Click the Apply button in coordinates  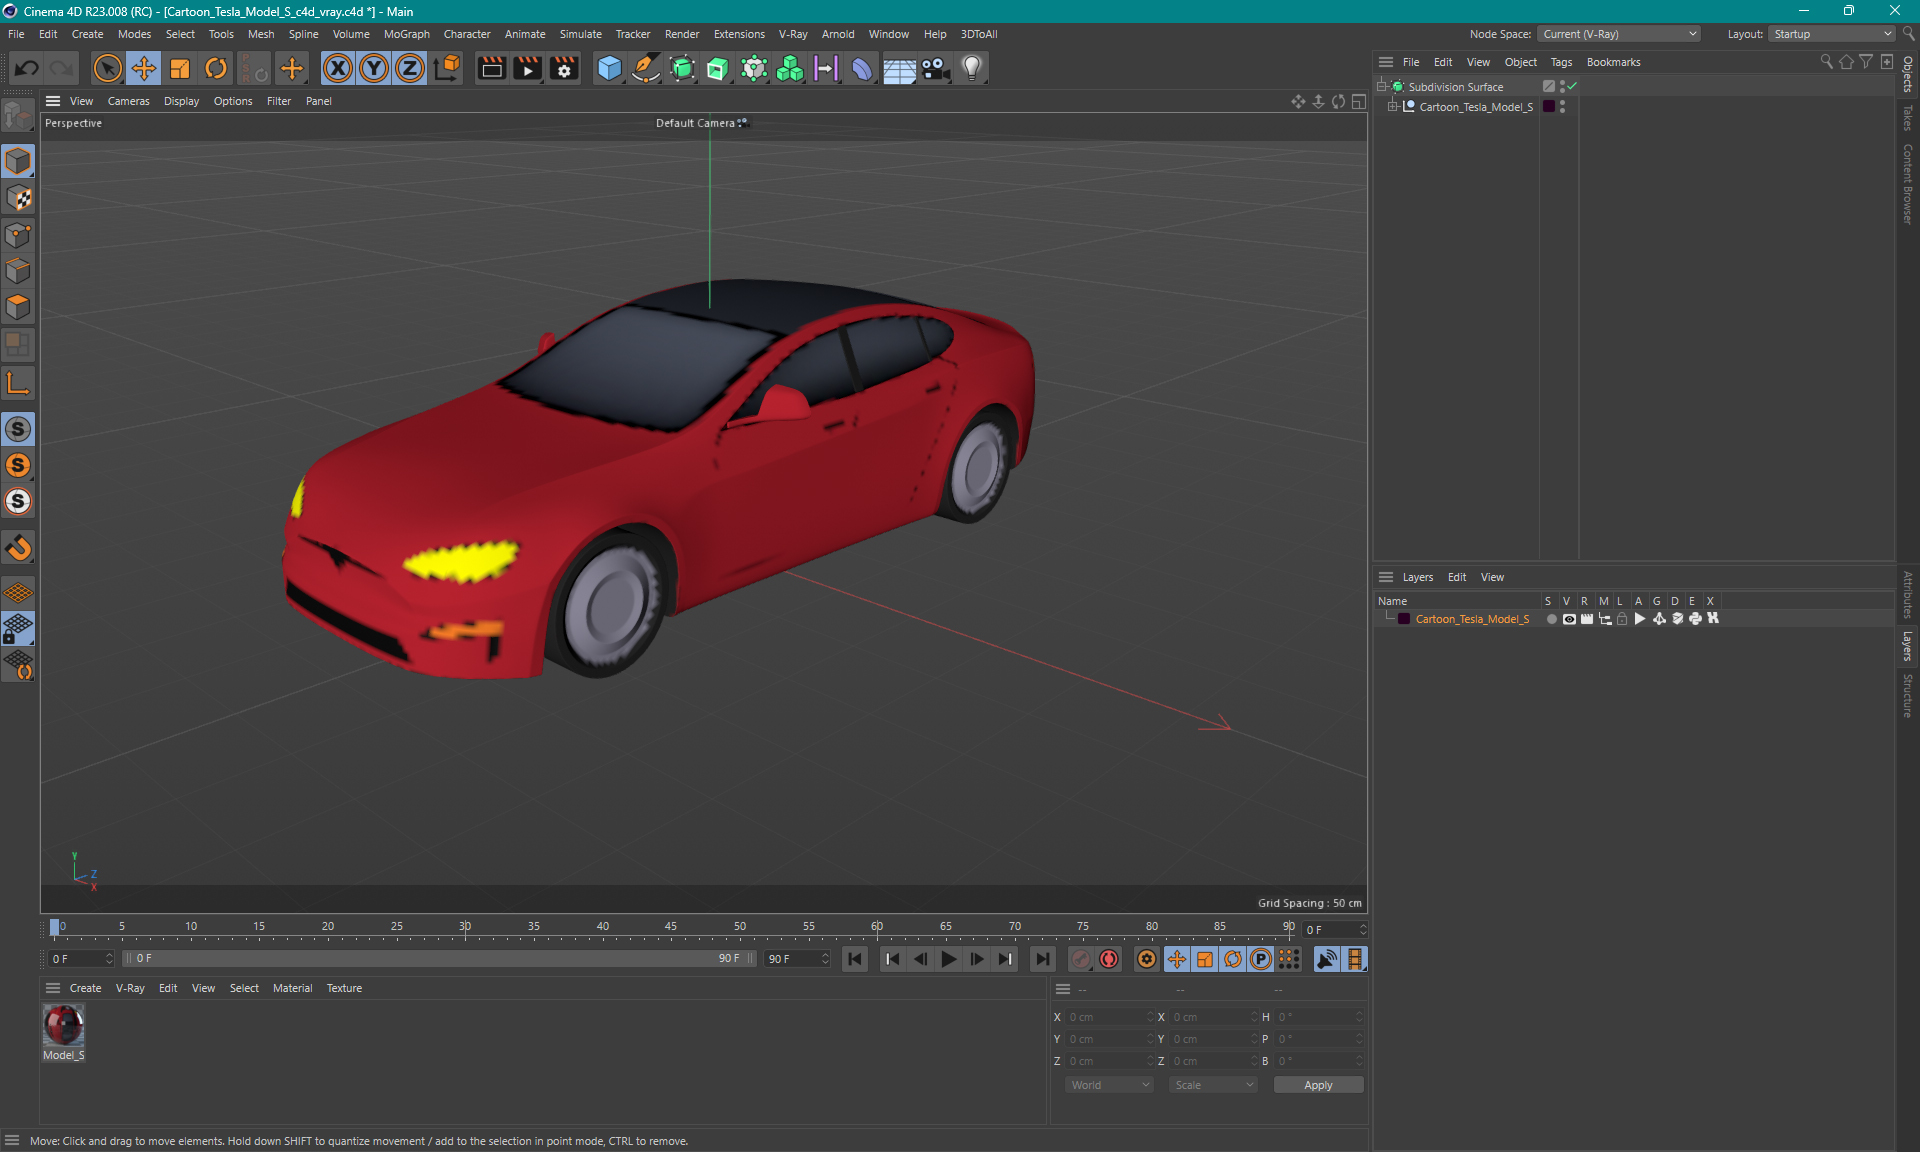pos(1315,1085)
